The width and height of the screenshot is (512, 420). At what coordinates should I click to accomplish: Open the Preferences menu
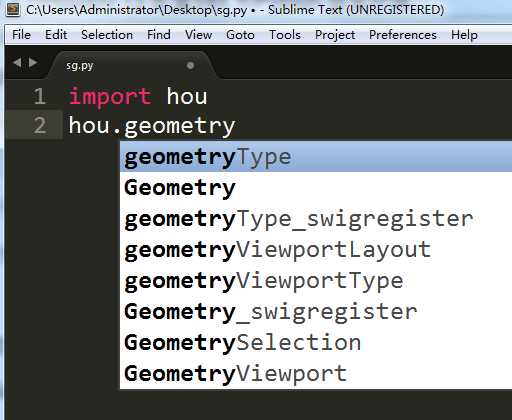coord(403,35)
